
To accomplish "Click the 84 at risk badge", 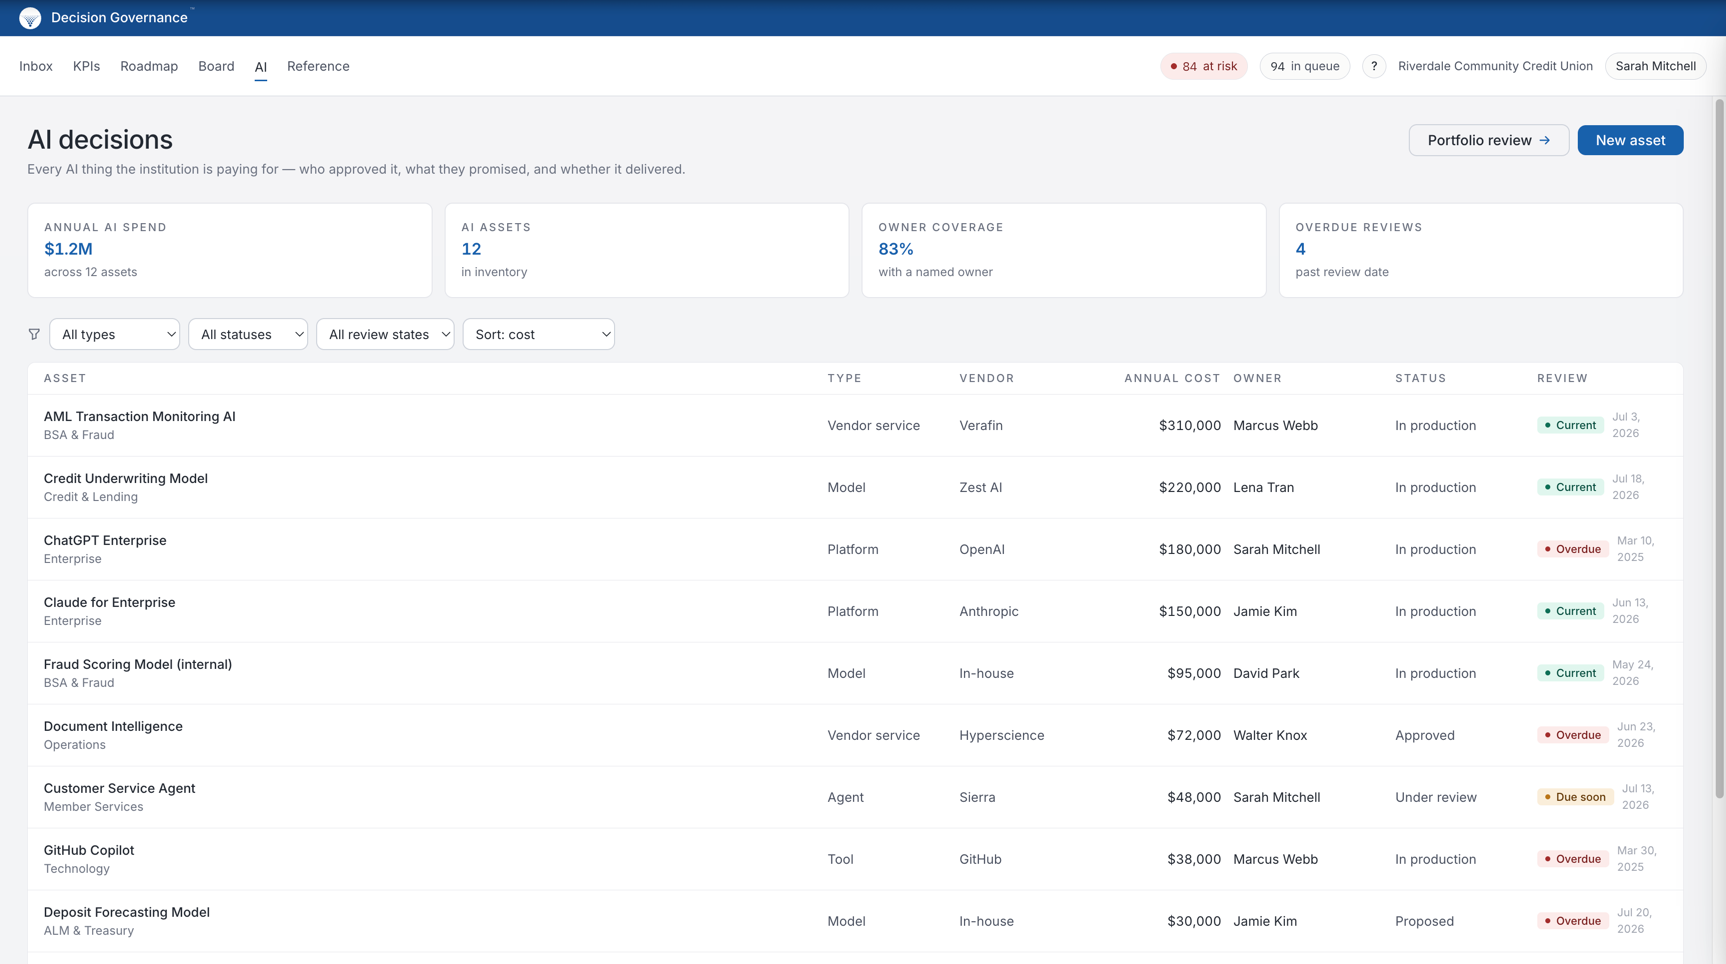I will click(x=1204, y=66).
